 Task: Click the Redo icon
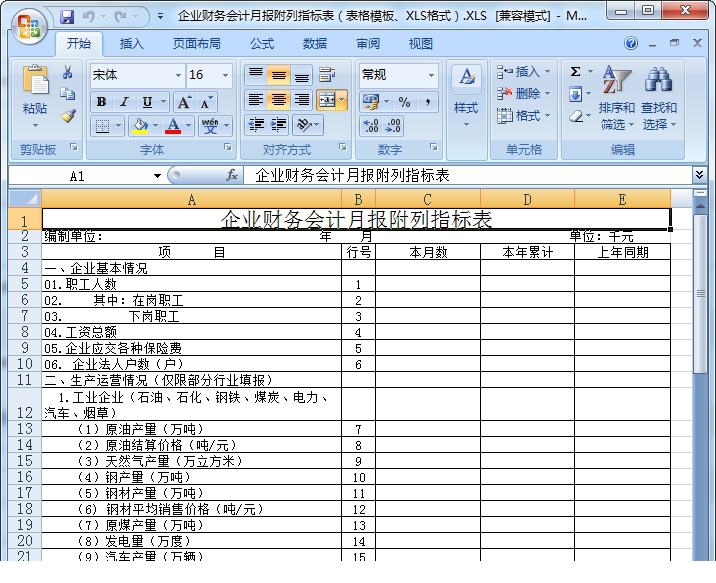[121, 17]
